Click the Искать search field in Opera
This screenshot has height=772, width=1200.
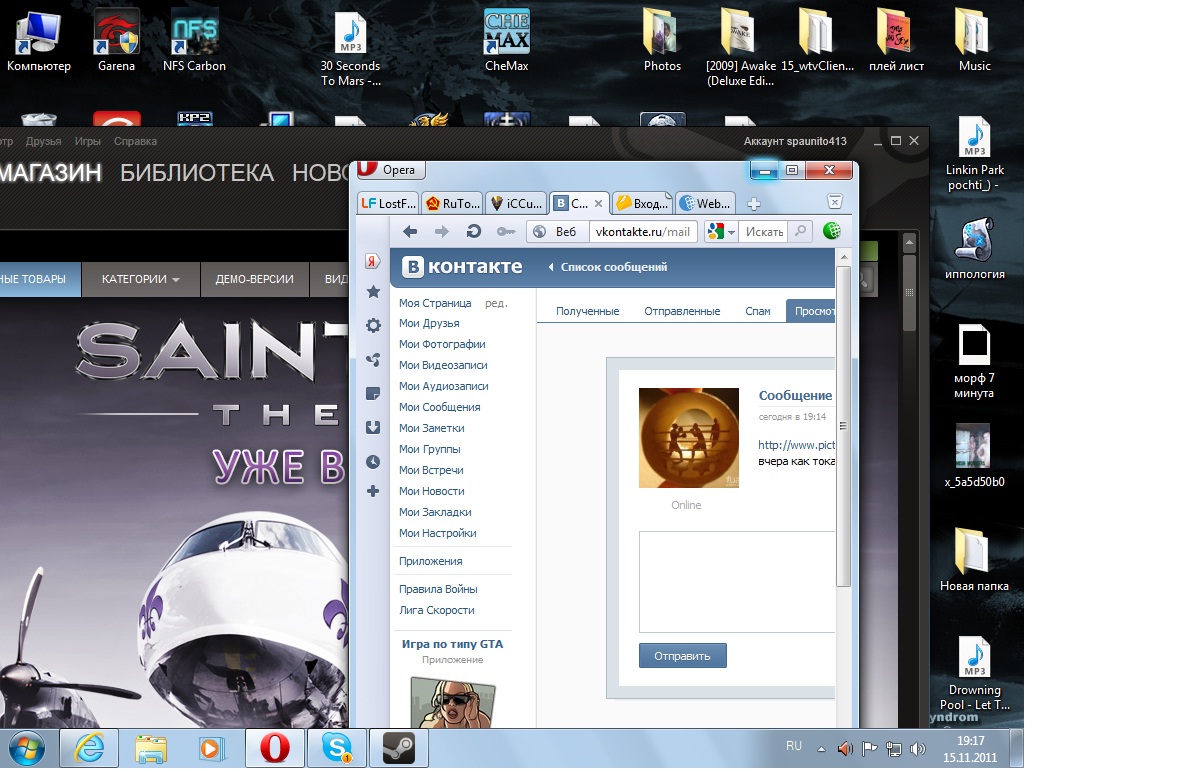pos(765,231)
